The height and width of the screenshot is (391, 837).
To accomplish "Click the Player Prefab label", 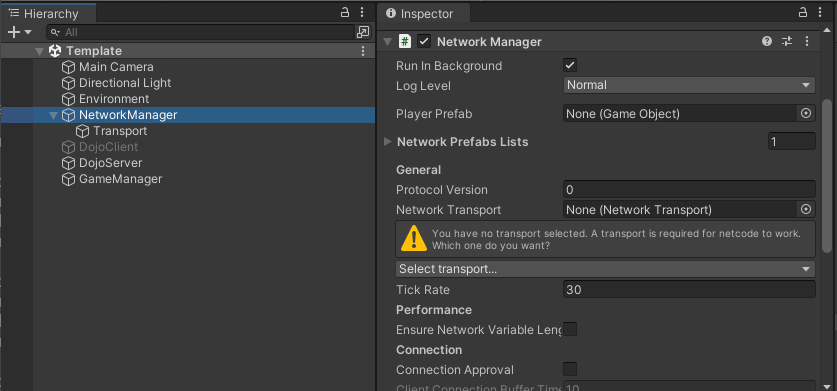I will click(x=434, y=114).
